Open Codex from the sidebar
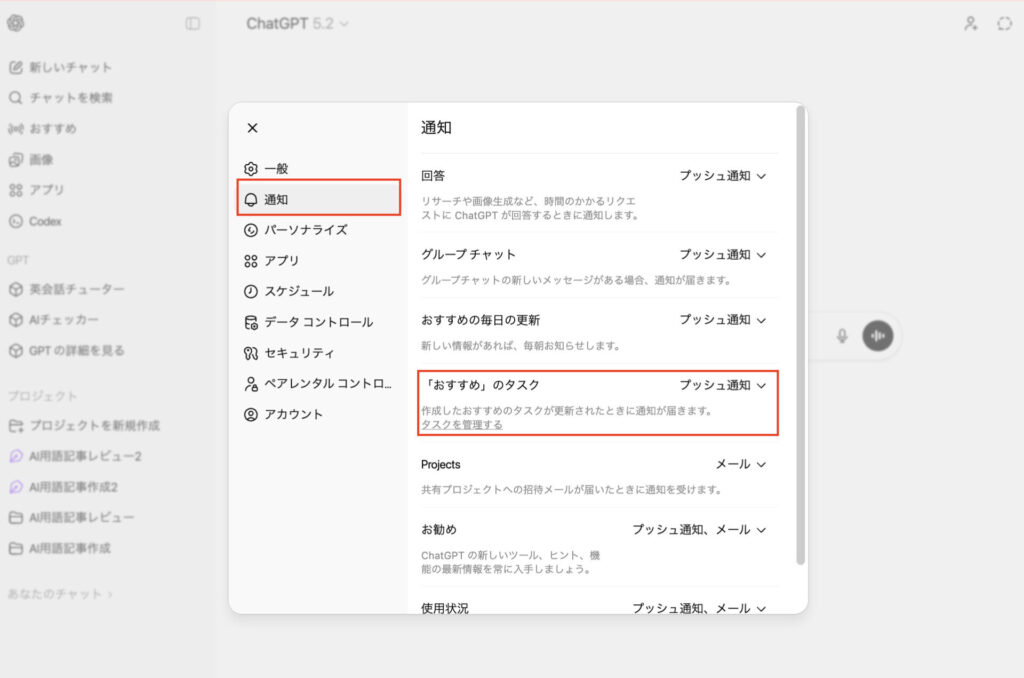Viewport: 1024px width, 678px height. (x=45, y=221)
